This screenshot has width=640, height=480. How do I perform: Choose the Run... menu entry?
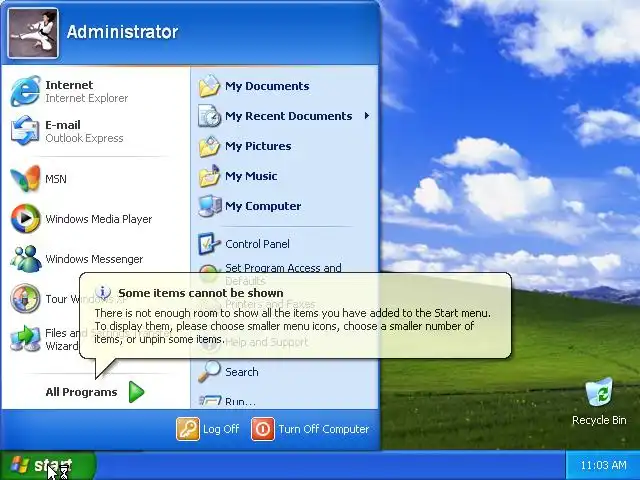(x=284, y=401)
